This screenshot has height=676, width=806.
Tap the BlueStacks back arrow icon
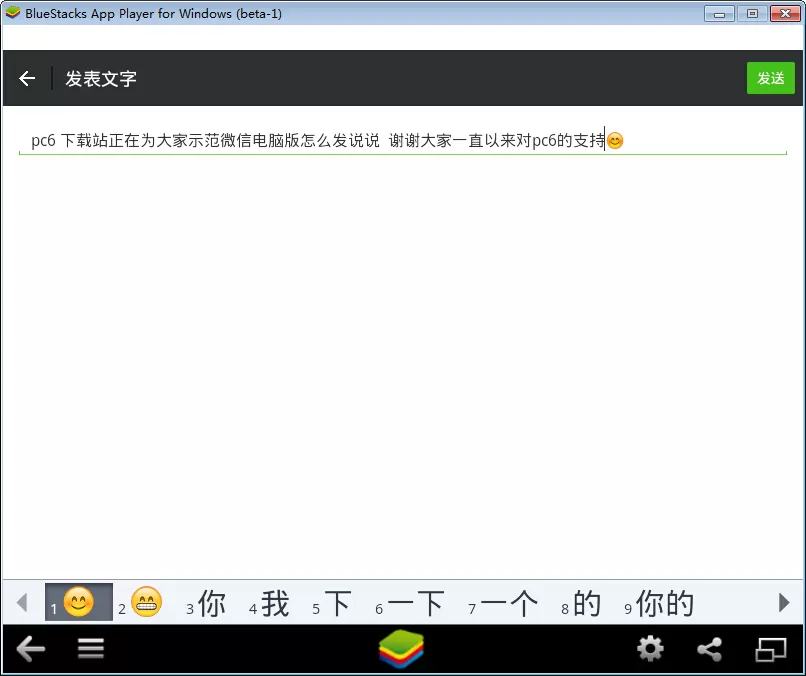coord(31,649)
